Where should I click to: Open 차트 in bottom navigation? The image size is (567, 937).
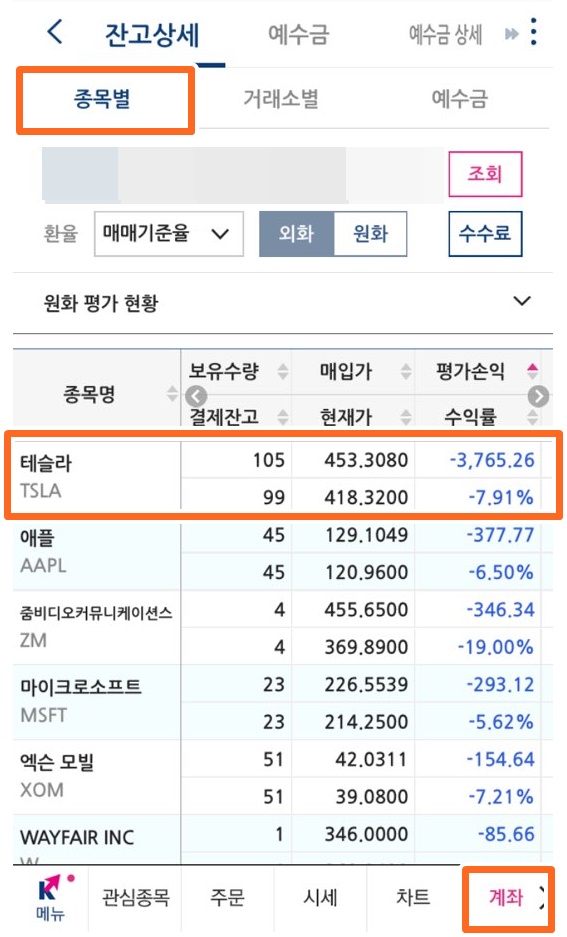413,897
